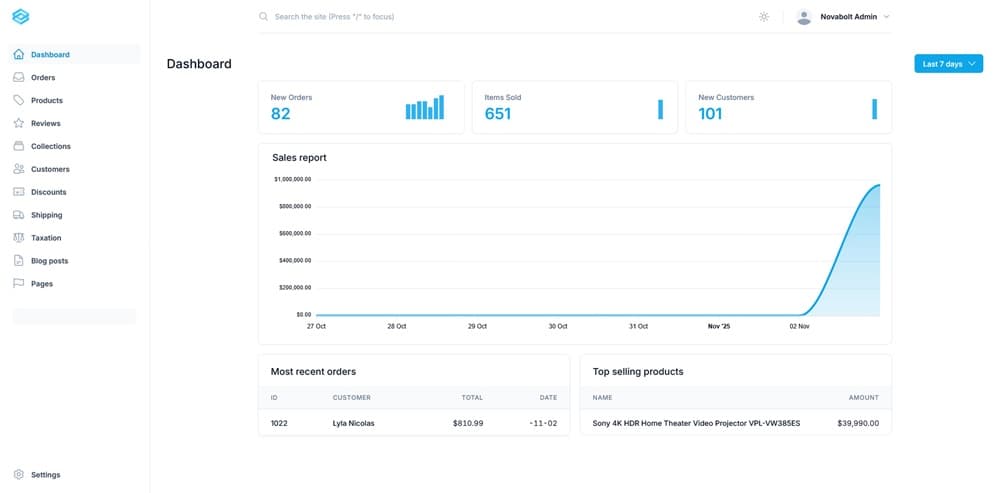The image size is (1000, 493).
Task: Click the Dashboard home icon
Action: [x=19, y=55]
